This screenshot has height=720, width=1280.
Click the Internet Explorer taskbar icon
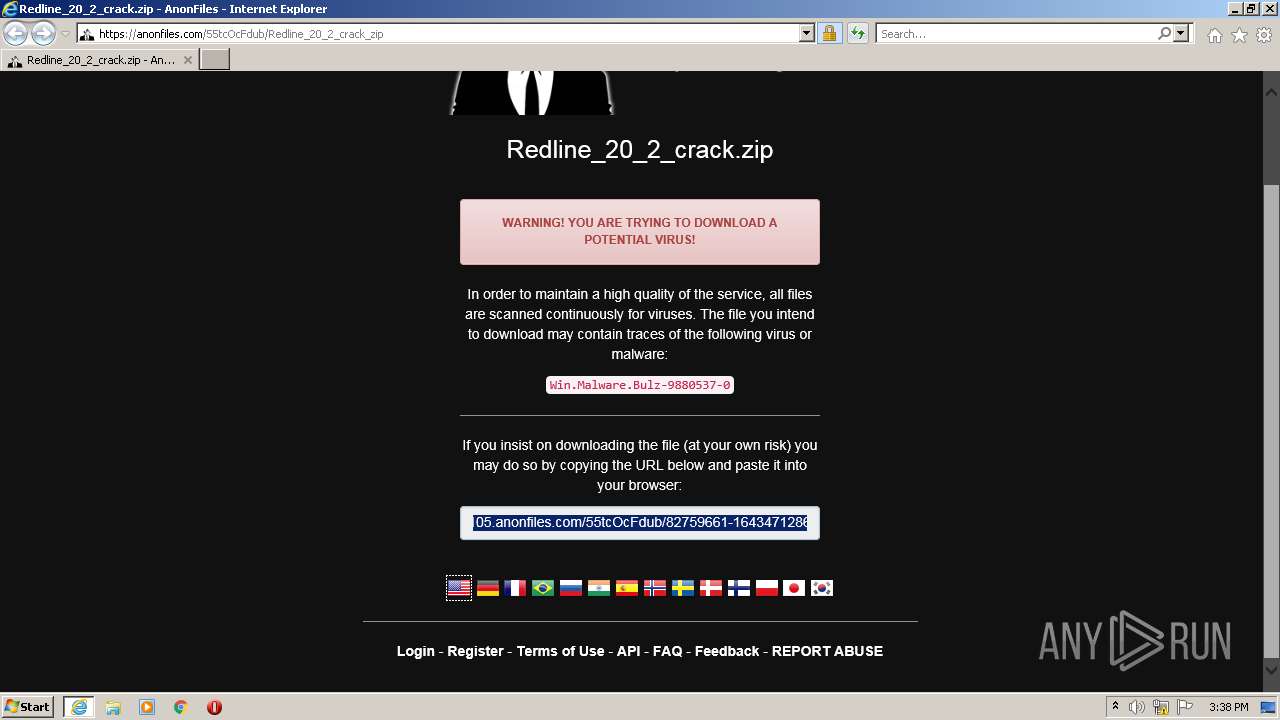click(x=78, y=707)
